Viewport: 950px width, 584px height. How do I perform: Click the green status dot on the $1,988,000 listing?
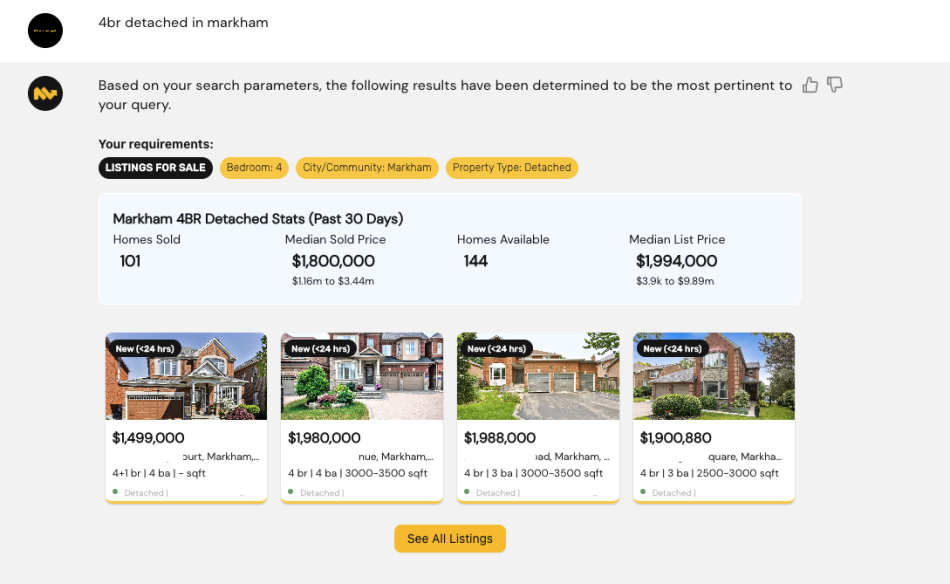click(x=470, y=492)
